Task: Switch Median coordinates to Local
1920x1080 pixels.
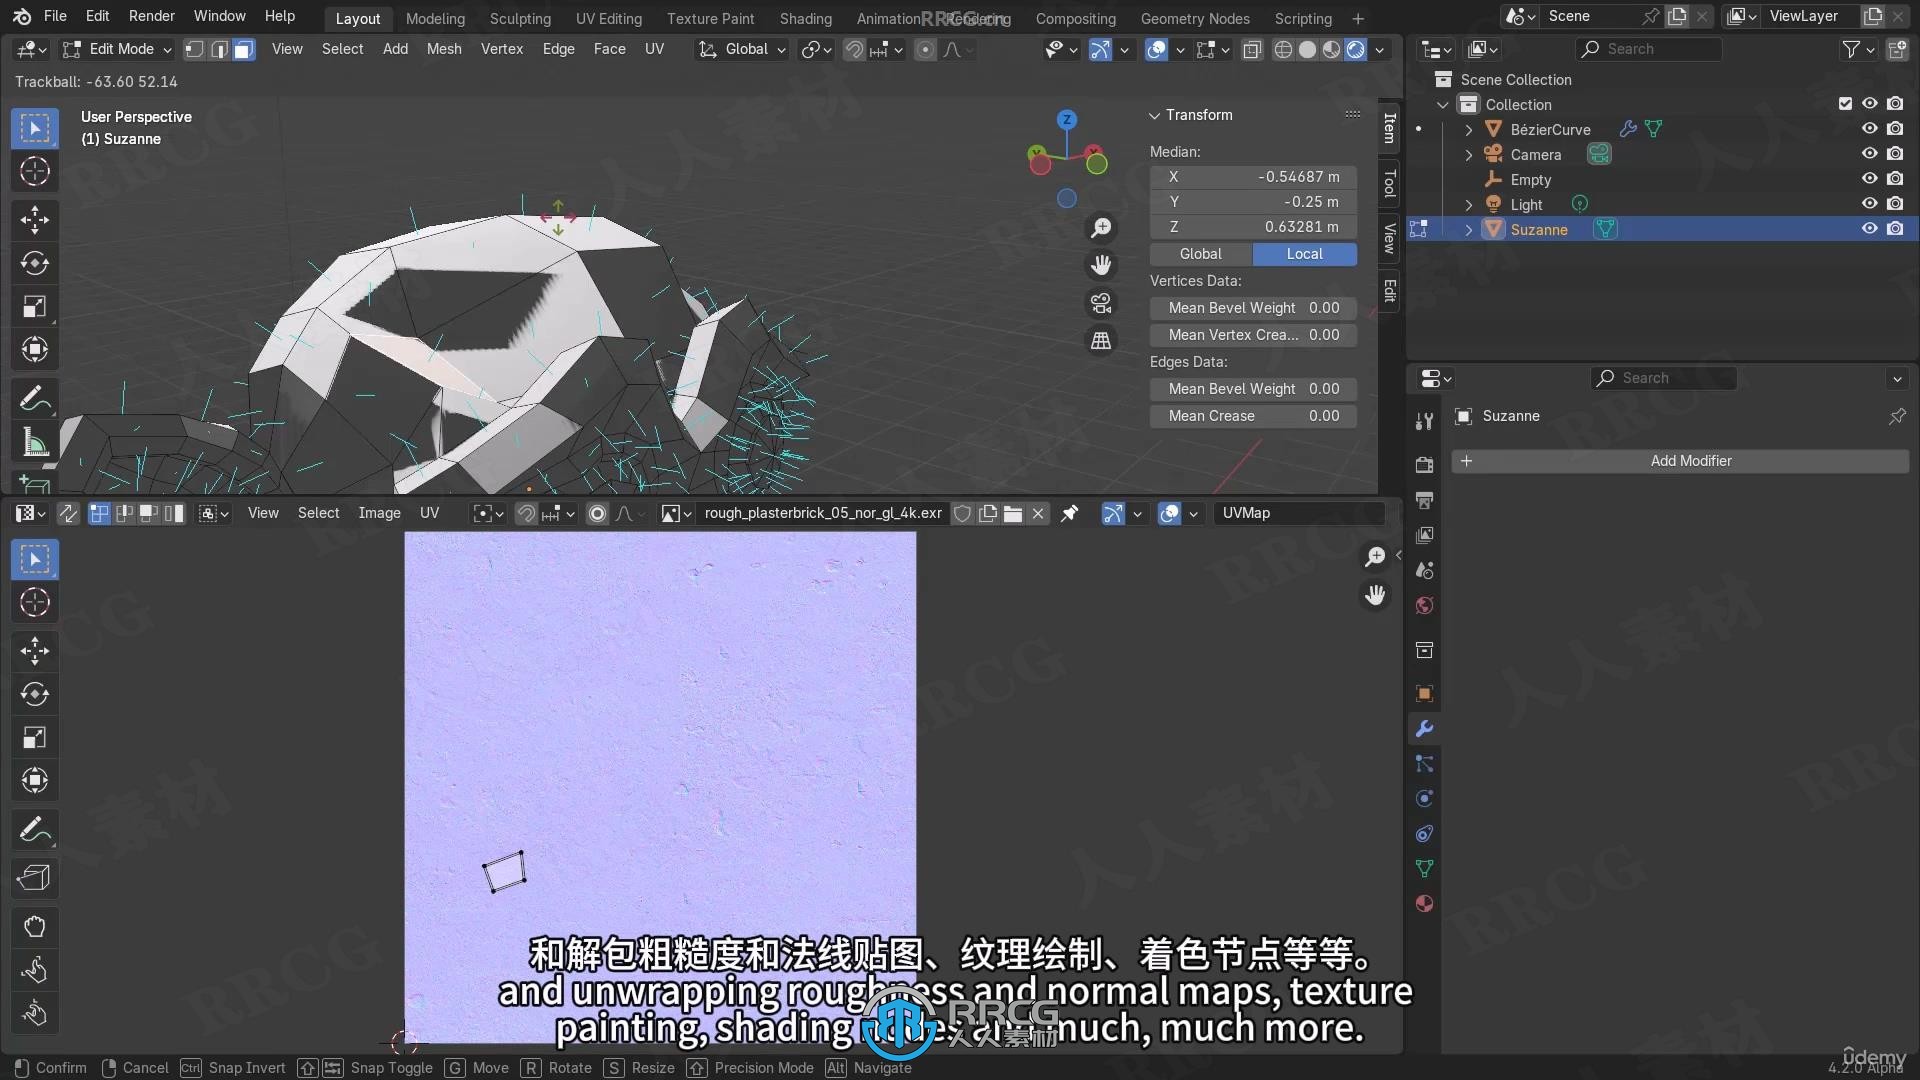Action: click(x=1305, y=254)
